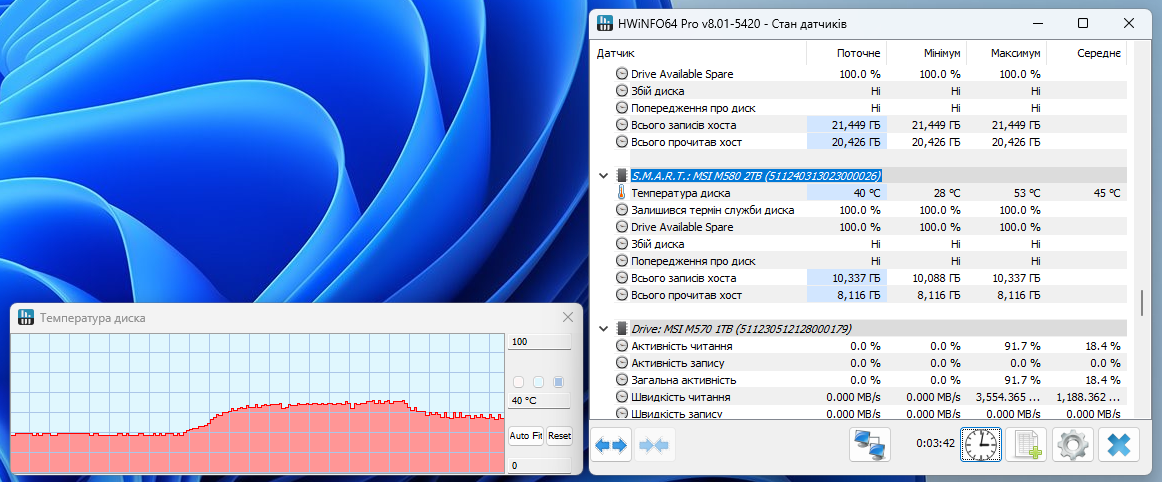Click the sensor icon of Загальна активність
The width and height of the screenshot is (1162, 482).
tap(622, 380)
